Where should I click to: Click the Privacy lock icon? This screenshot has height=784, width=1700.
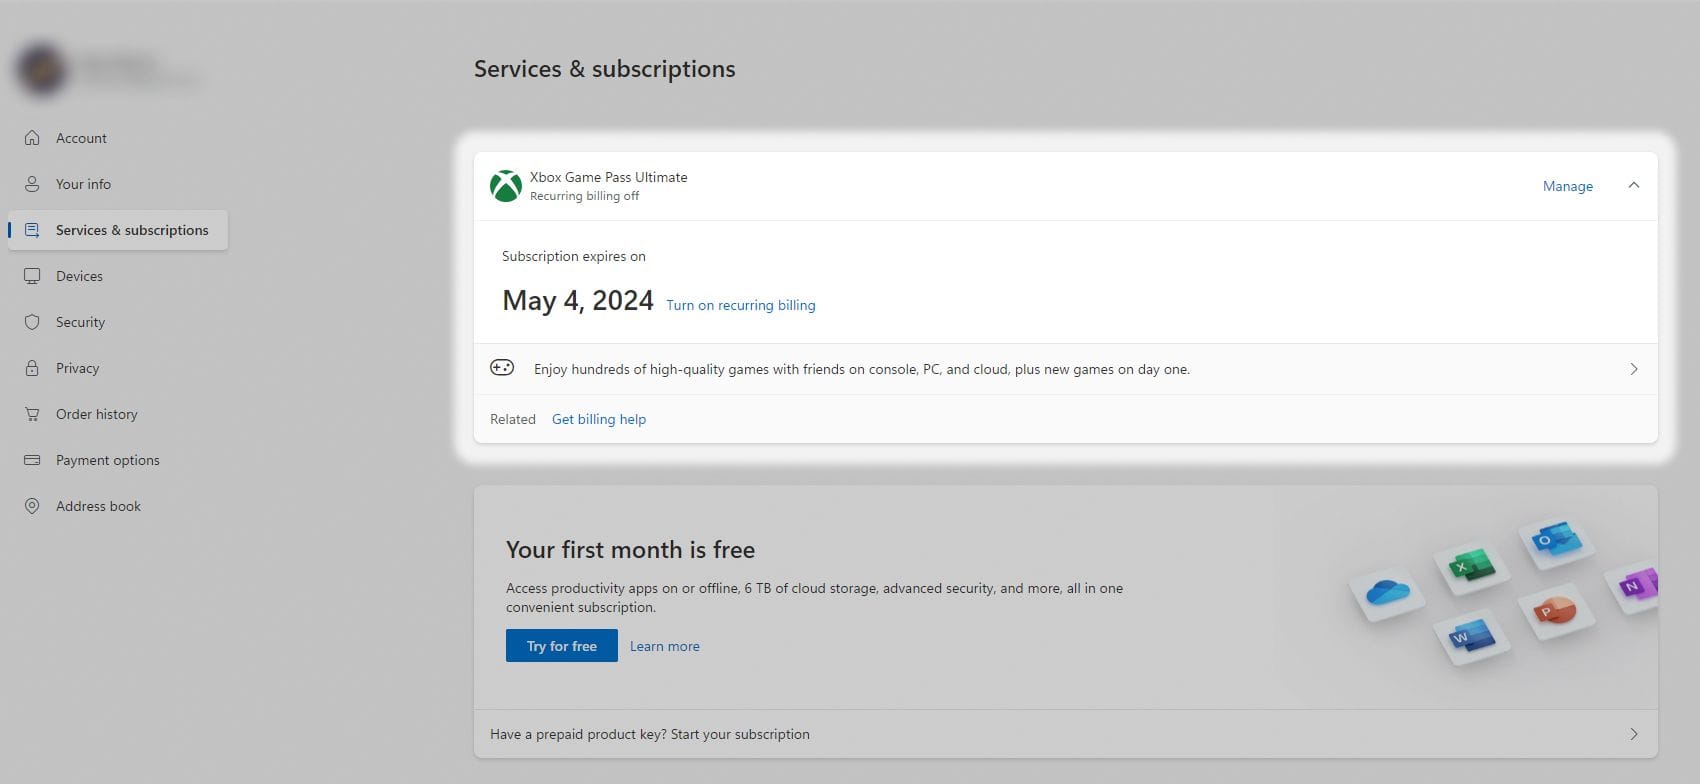32,368
